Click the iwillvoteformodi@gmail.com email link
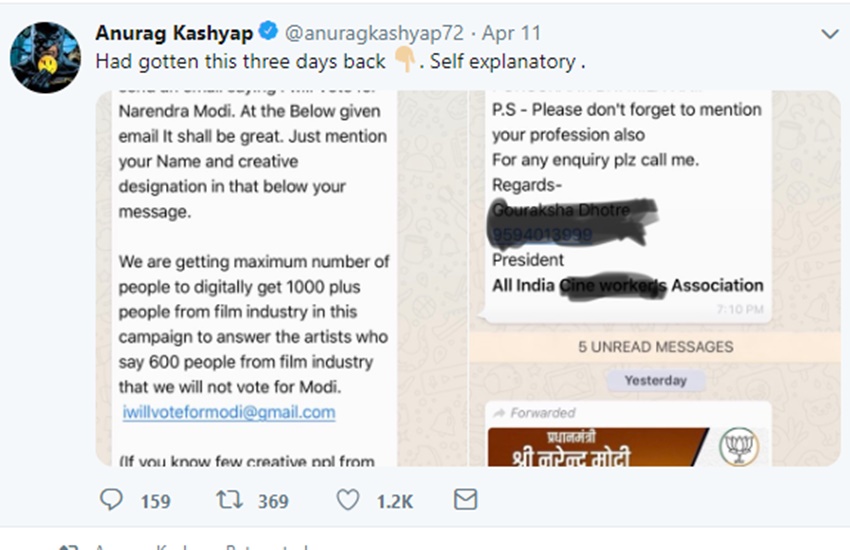The height and width of the screenshot is (550, 850). click(229, 412)
